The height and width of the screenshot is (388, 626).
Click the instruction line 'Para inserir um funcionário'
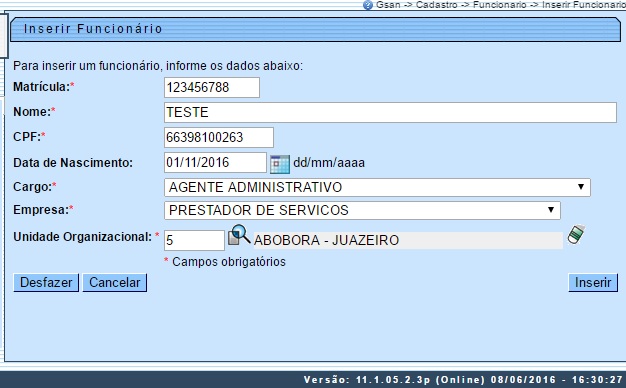coord(158,66)
